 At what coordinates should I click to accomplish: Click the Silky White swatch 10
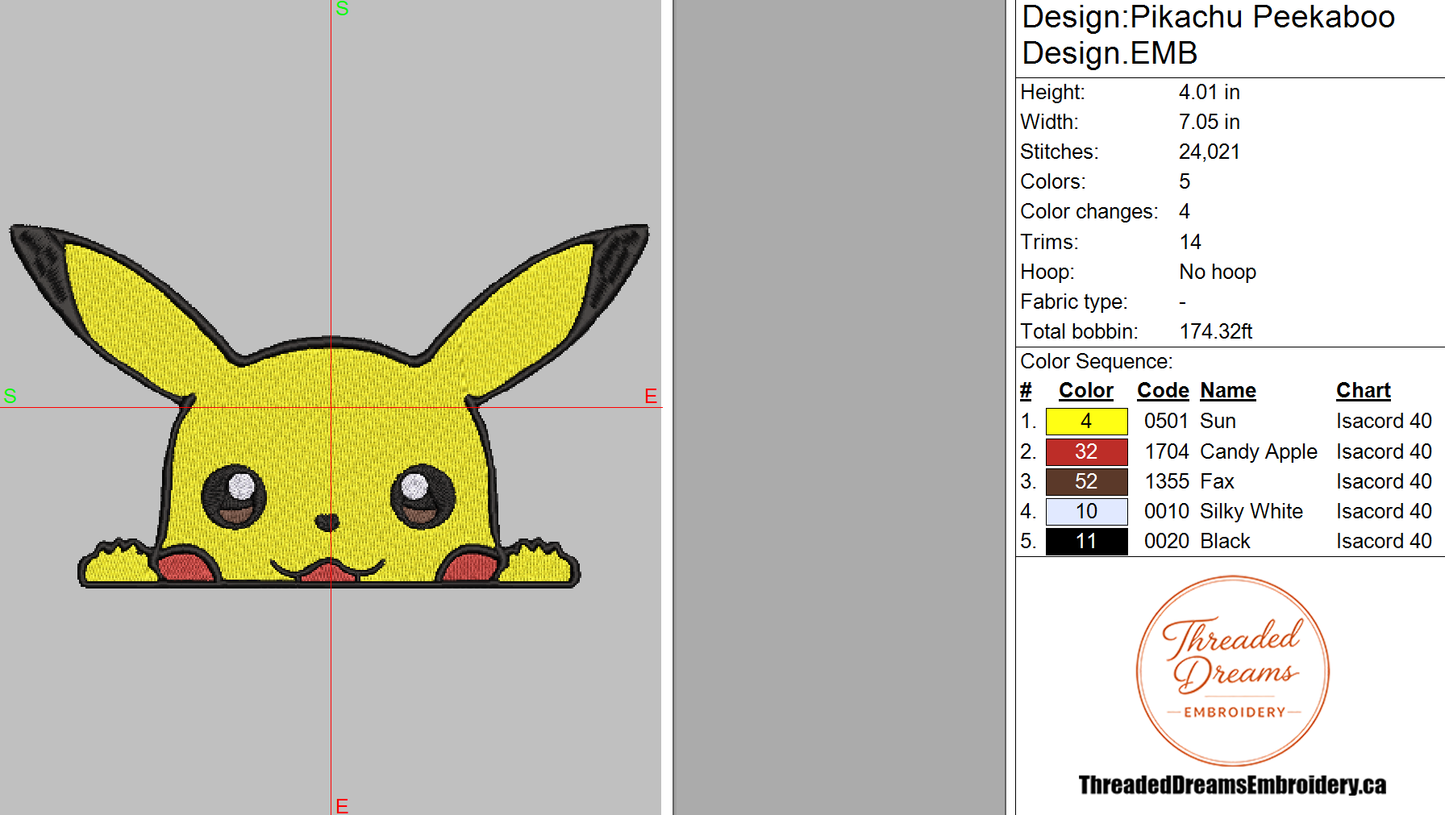(1086, 511)
